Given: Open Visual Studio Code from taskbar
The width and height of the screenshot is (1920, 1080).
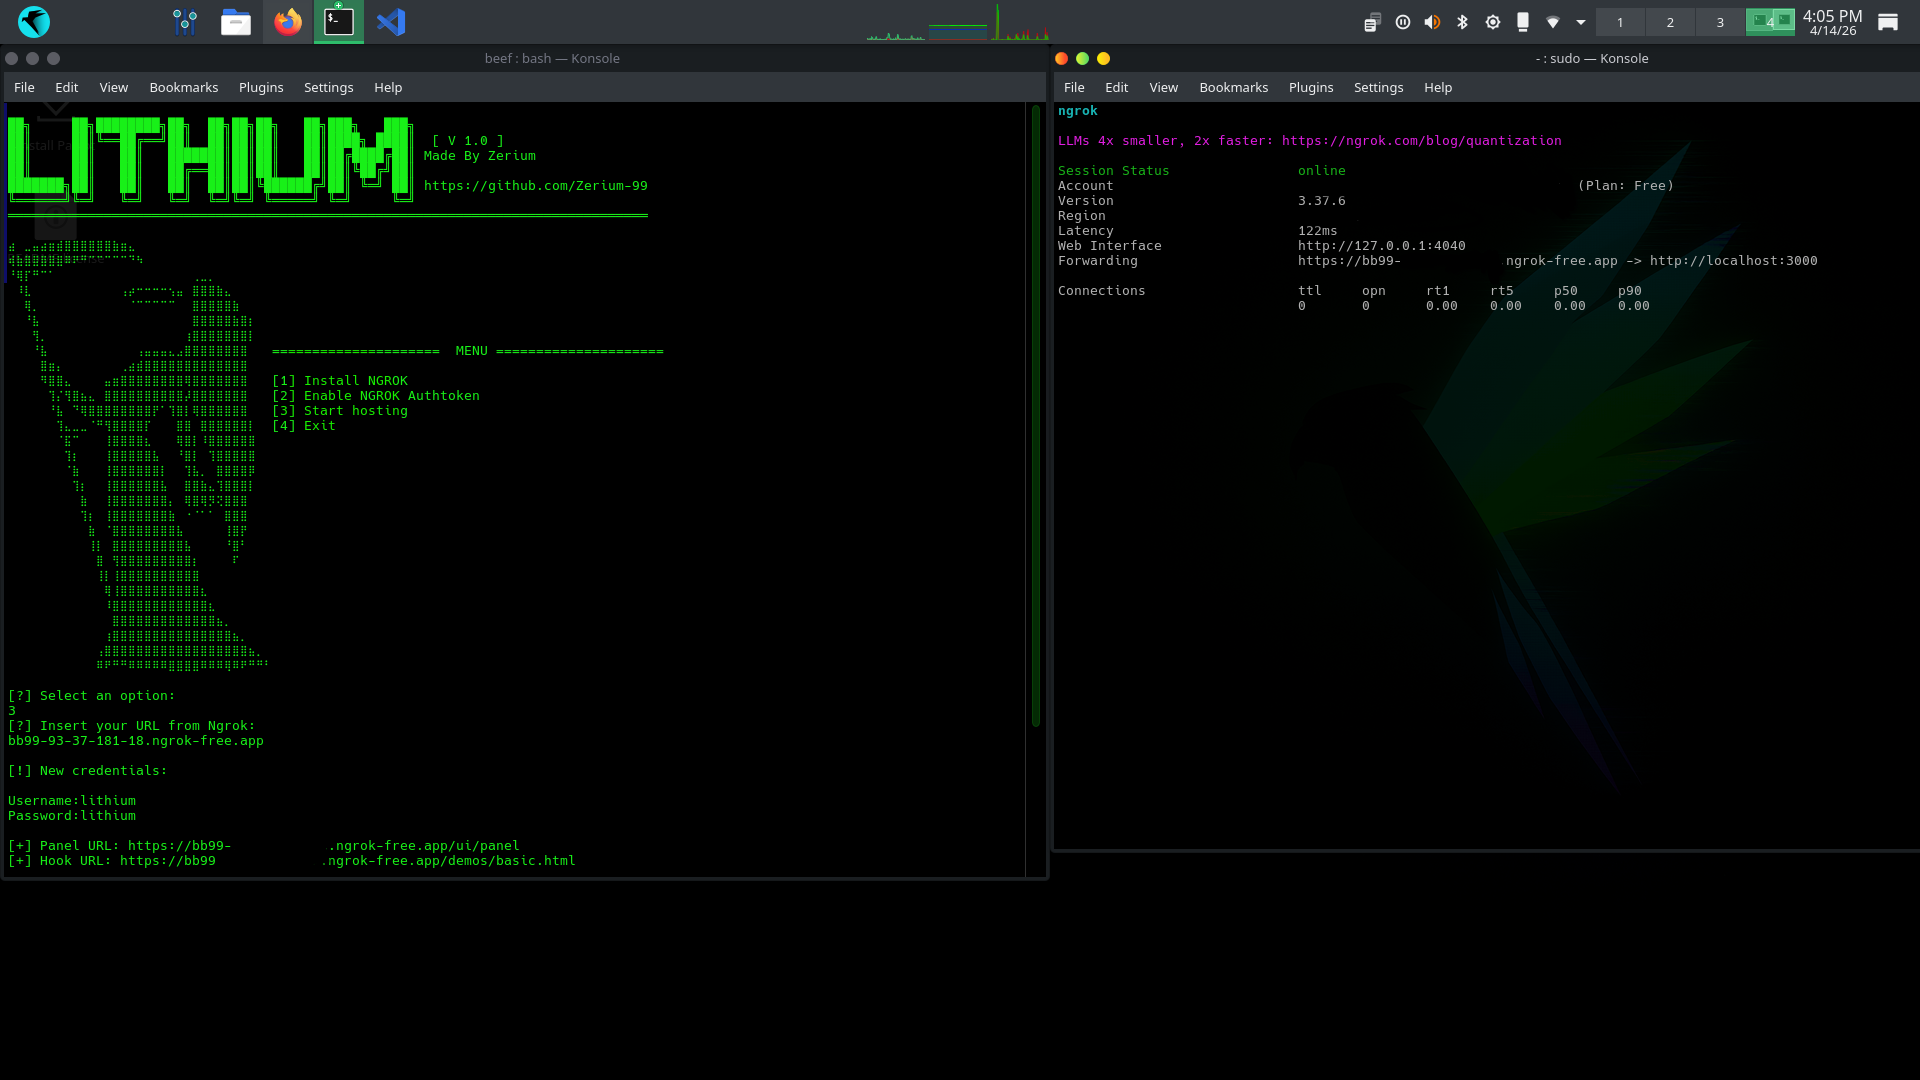Looking at the screenshot, I should click(391, 22).
